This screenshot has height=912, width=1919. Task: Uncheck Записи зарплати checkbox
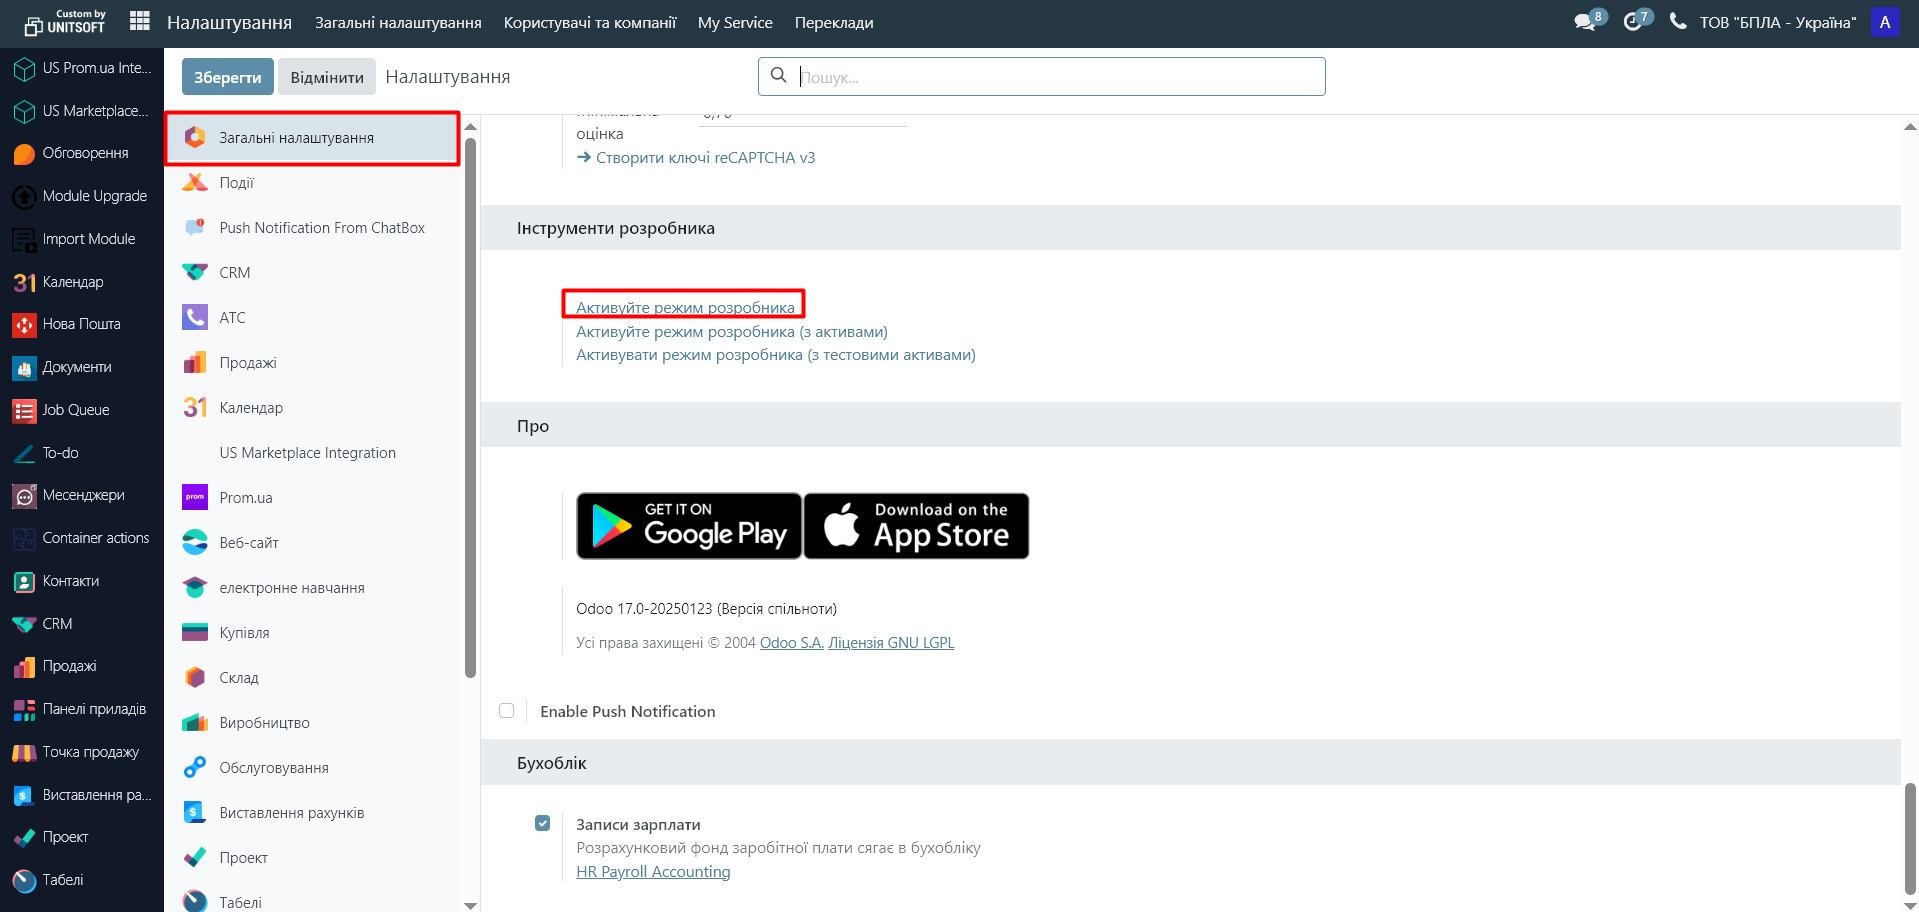click(x=542, y=824)
